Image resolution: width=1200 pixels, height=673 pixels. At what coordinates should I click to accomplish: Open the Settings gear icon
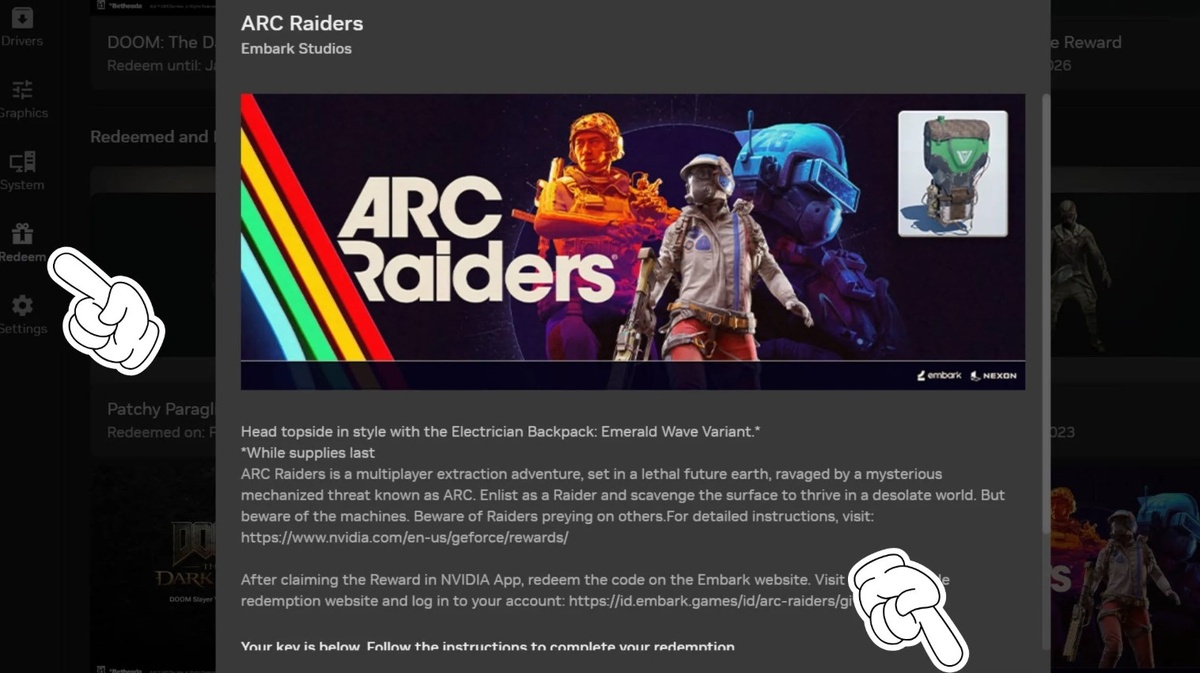tap(22, 305)
